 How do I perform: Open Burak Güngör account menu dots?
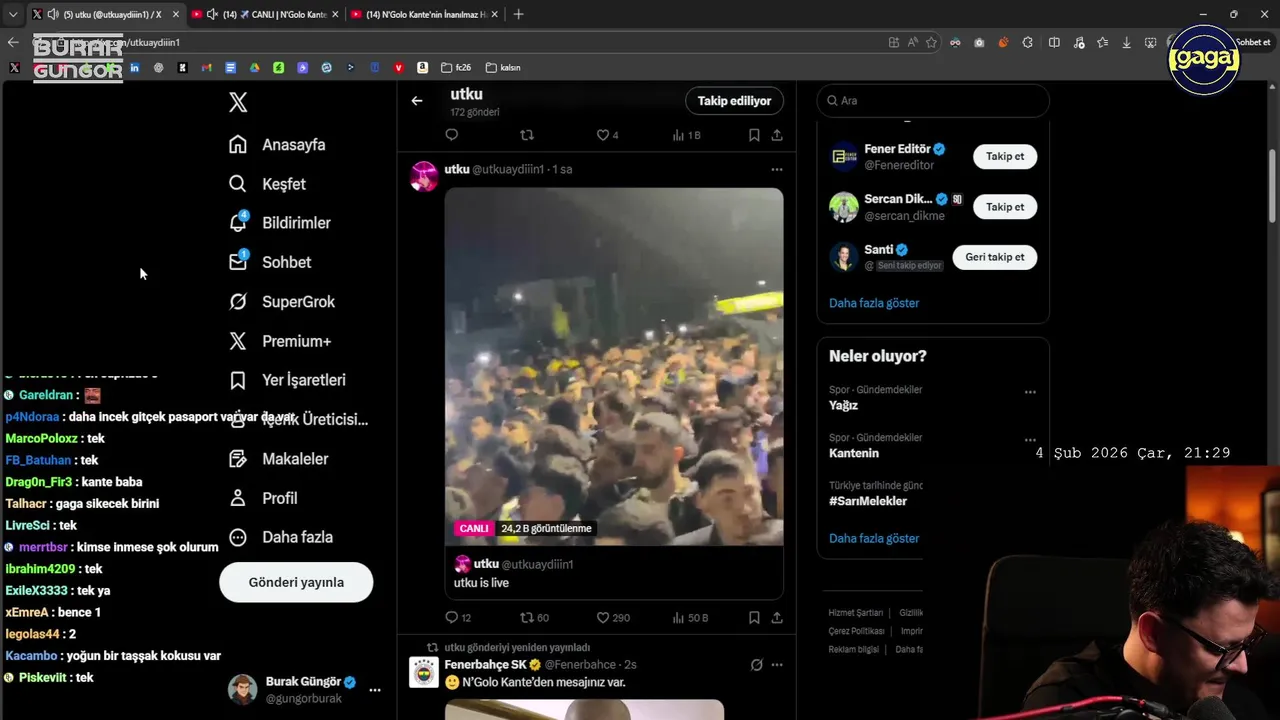(375, 690)
